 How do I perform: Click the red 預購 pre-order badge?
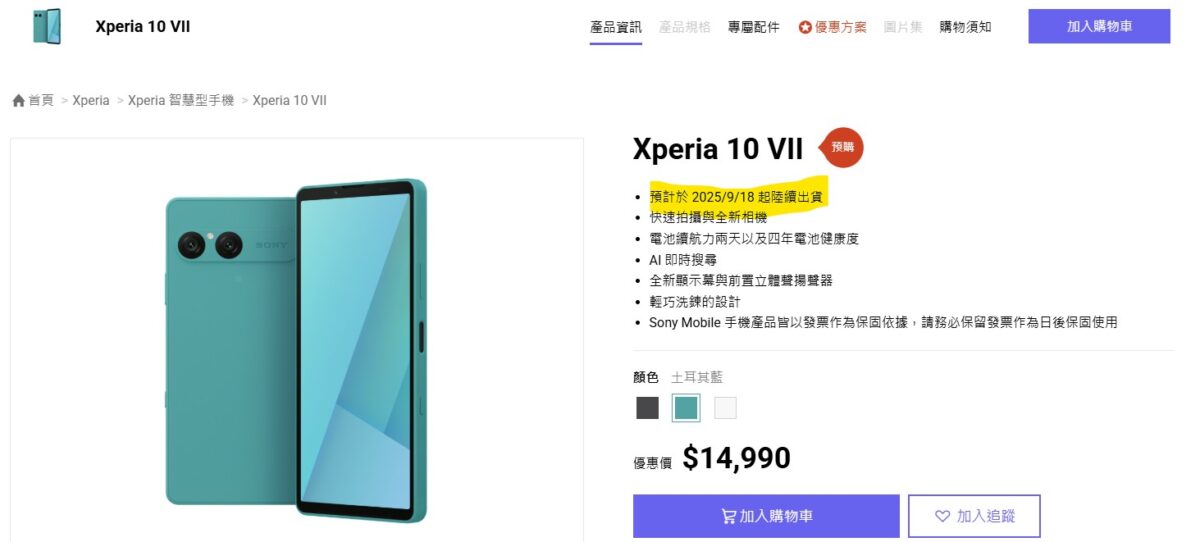(841, 148)
